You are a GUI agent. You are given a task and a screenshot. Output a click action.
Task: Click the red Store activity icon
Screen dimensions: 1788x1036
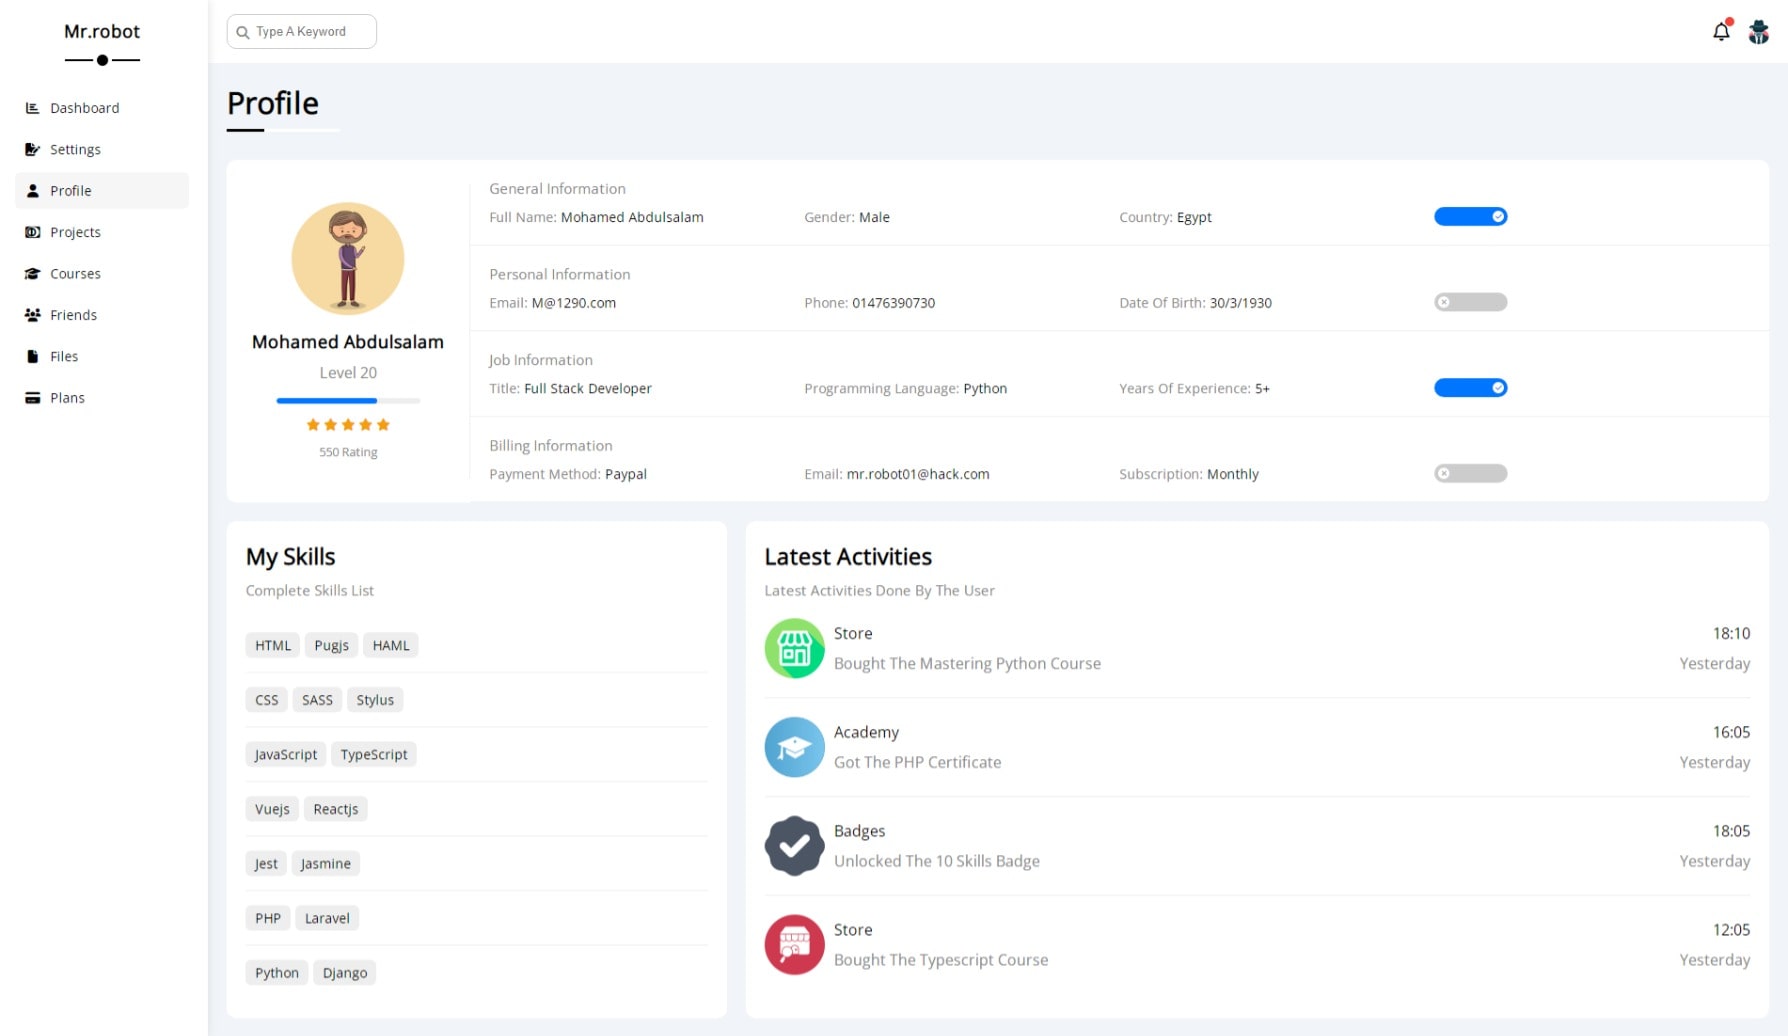[794, 944]
